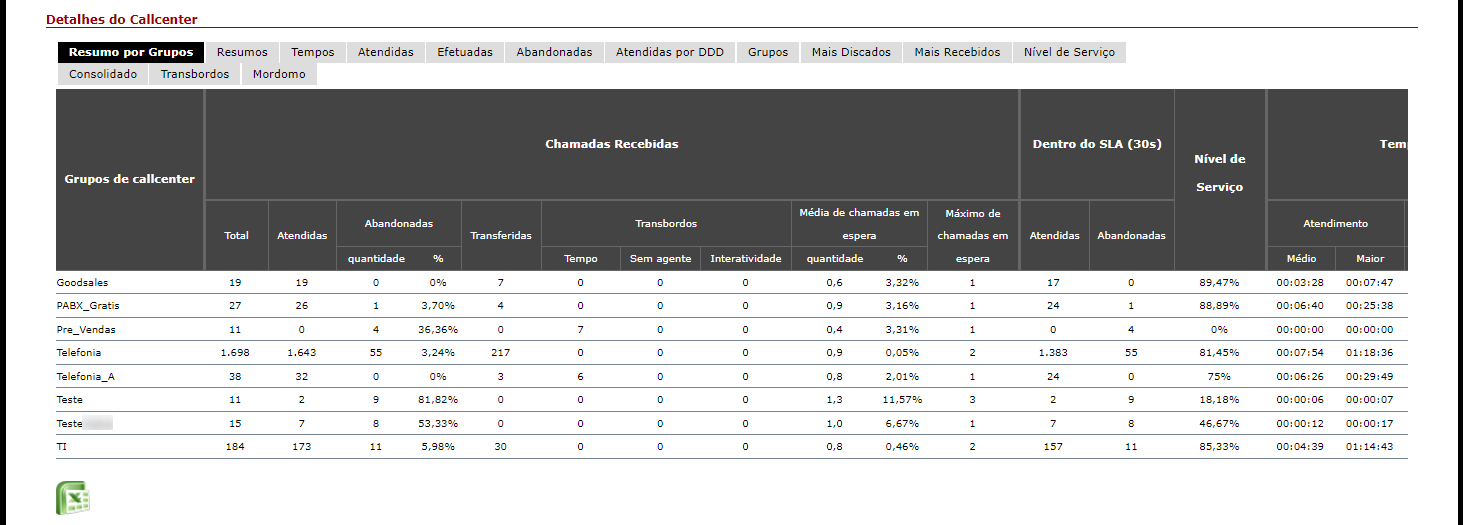Screen dimensions: 1463x525
Task: Click Máximo de chamadas em espera header
Action: [973, 236]
